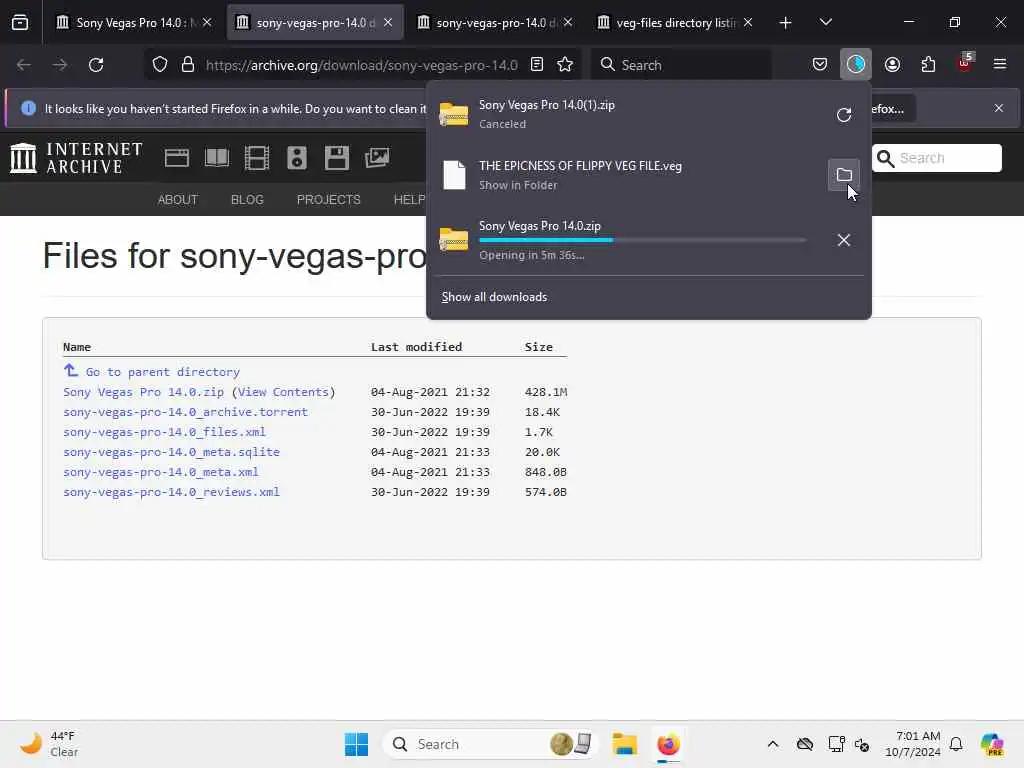The width and height of the screenshot is (1024, 768).
Task: Open the PROJECTS menu item
Action: pyautogui.click(x=328, y=200)
